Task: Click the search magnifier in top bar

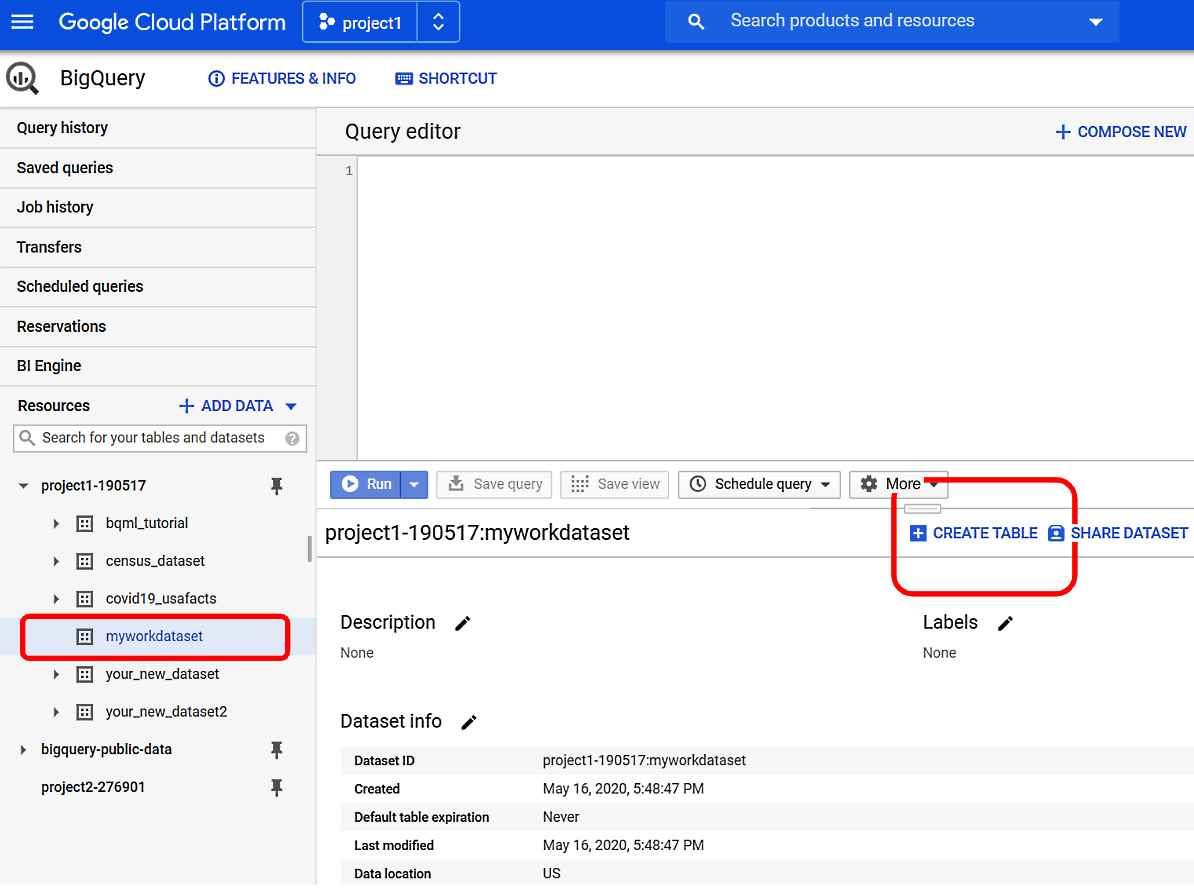Action: [x=695, y=21]
